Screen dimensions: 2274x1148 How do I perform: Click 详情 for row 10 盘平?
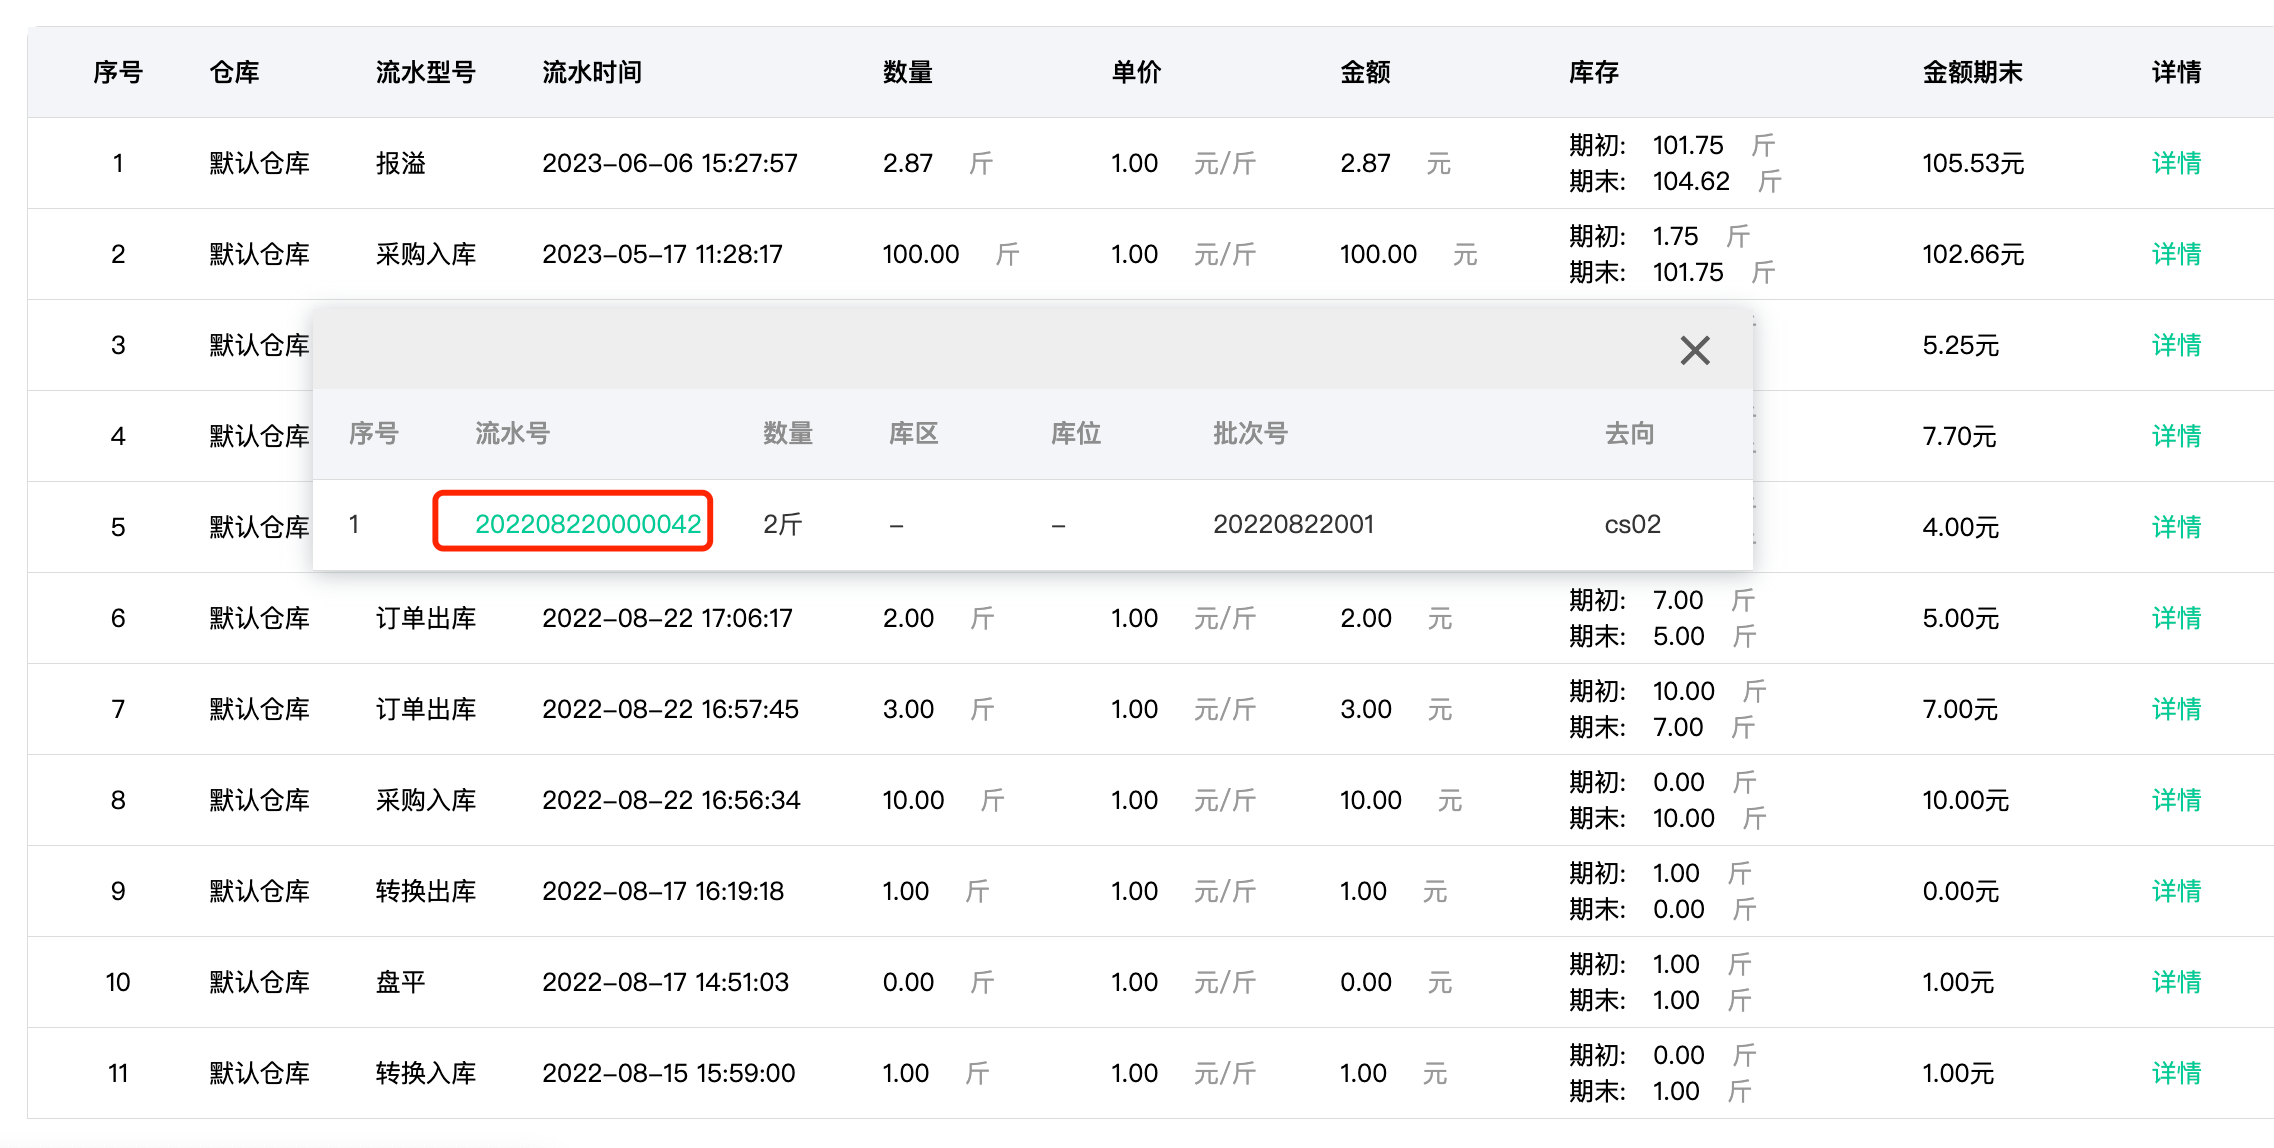click(x=2176, y=982)
